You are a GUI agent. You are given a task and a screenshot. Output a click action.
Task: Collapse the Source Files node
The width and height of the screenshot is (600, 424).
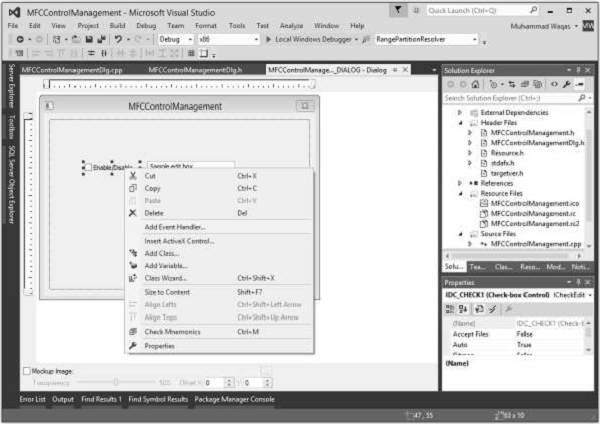click(460, 234)
